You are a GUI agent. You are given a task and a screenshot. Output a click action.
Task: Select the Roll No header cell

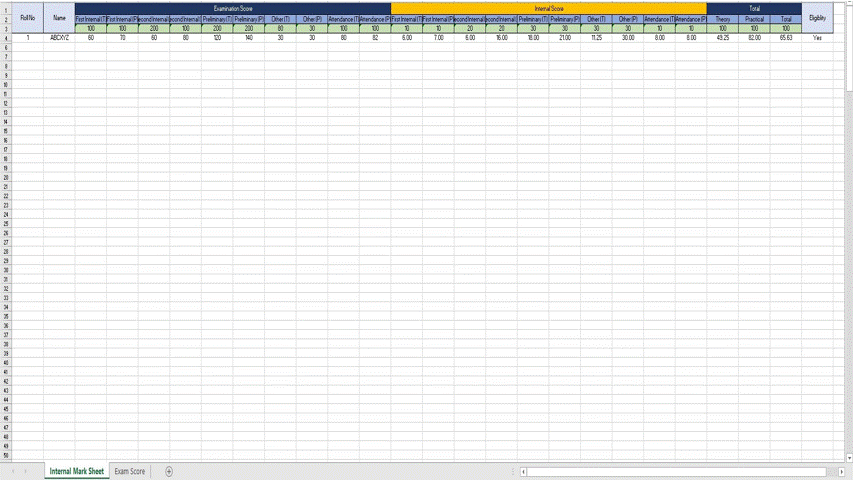(28, 17)
